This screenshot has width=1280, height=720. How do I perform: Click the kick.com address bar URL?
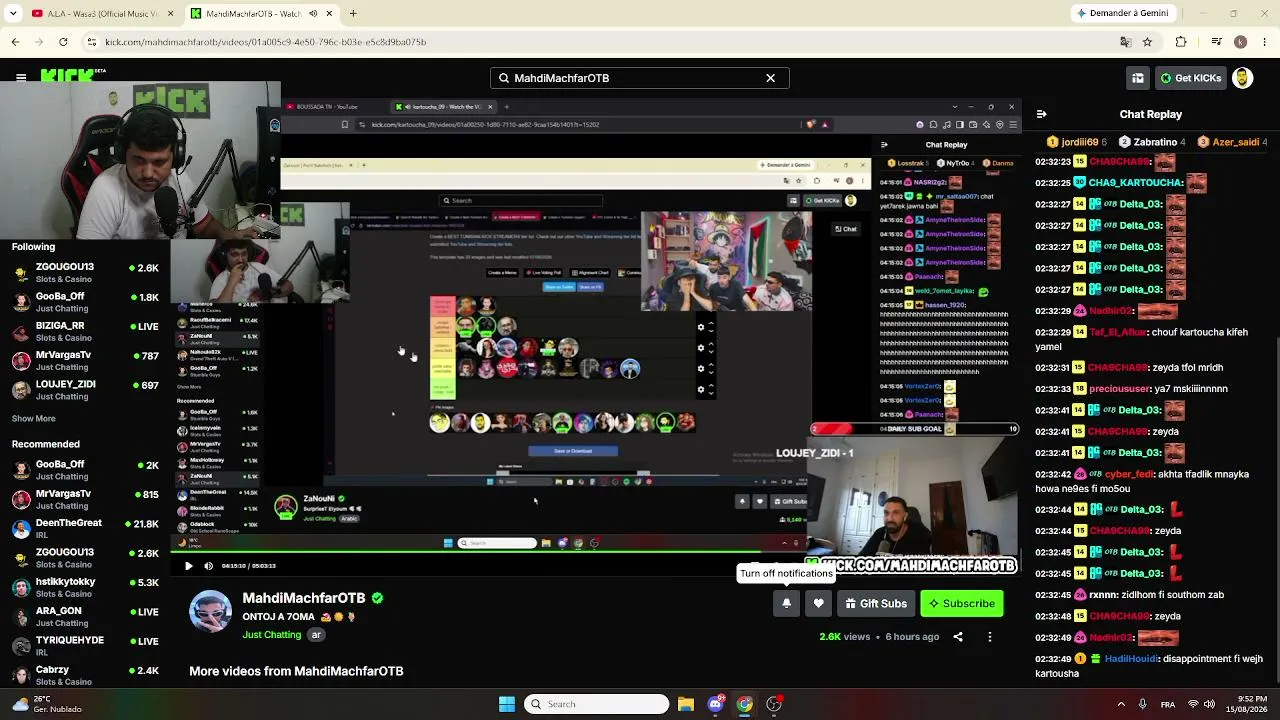point(266,42)
